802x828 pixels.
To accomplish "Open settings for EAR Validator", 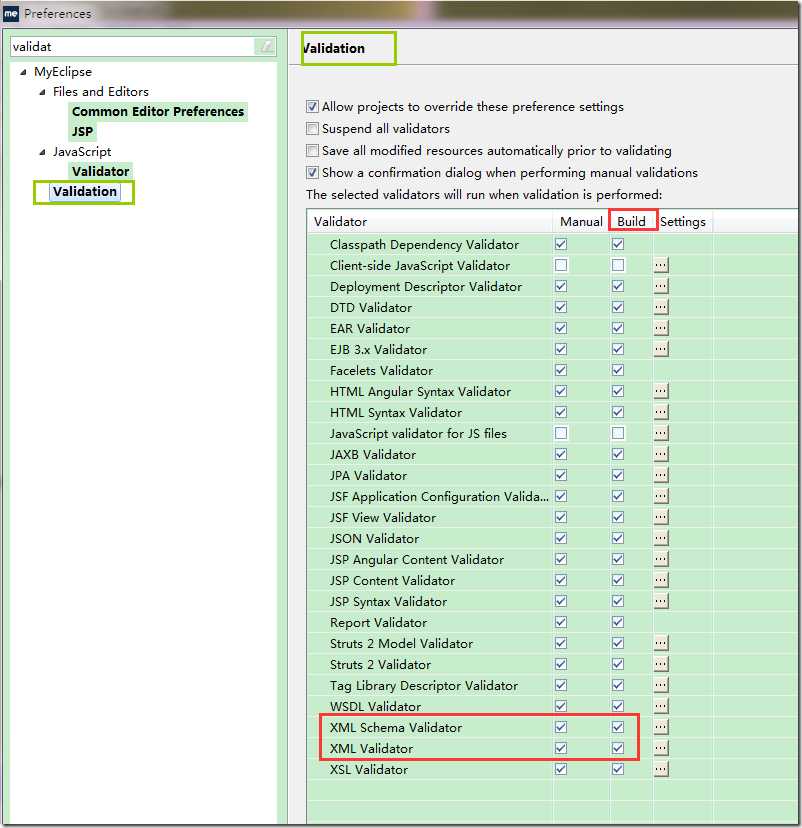I will pyautogui.click(x=661, y=328).
